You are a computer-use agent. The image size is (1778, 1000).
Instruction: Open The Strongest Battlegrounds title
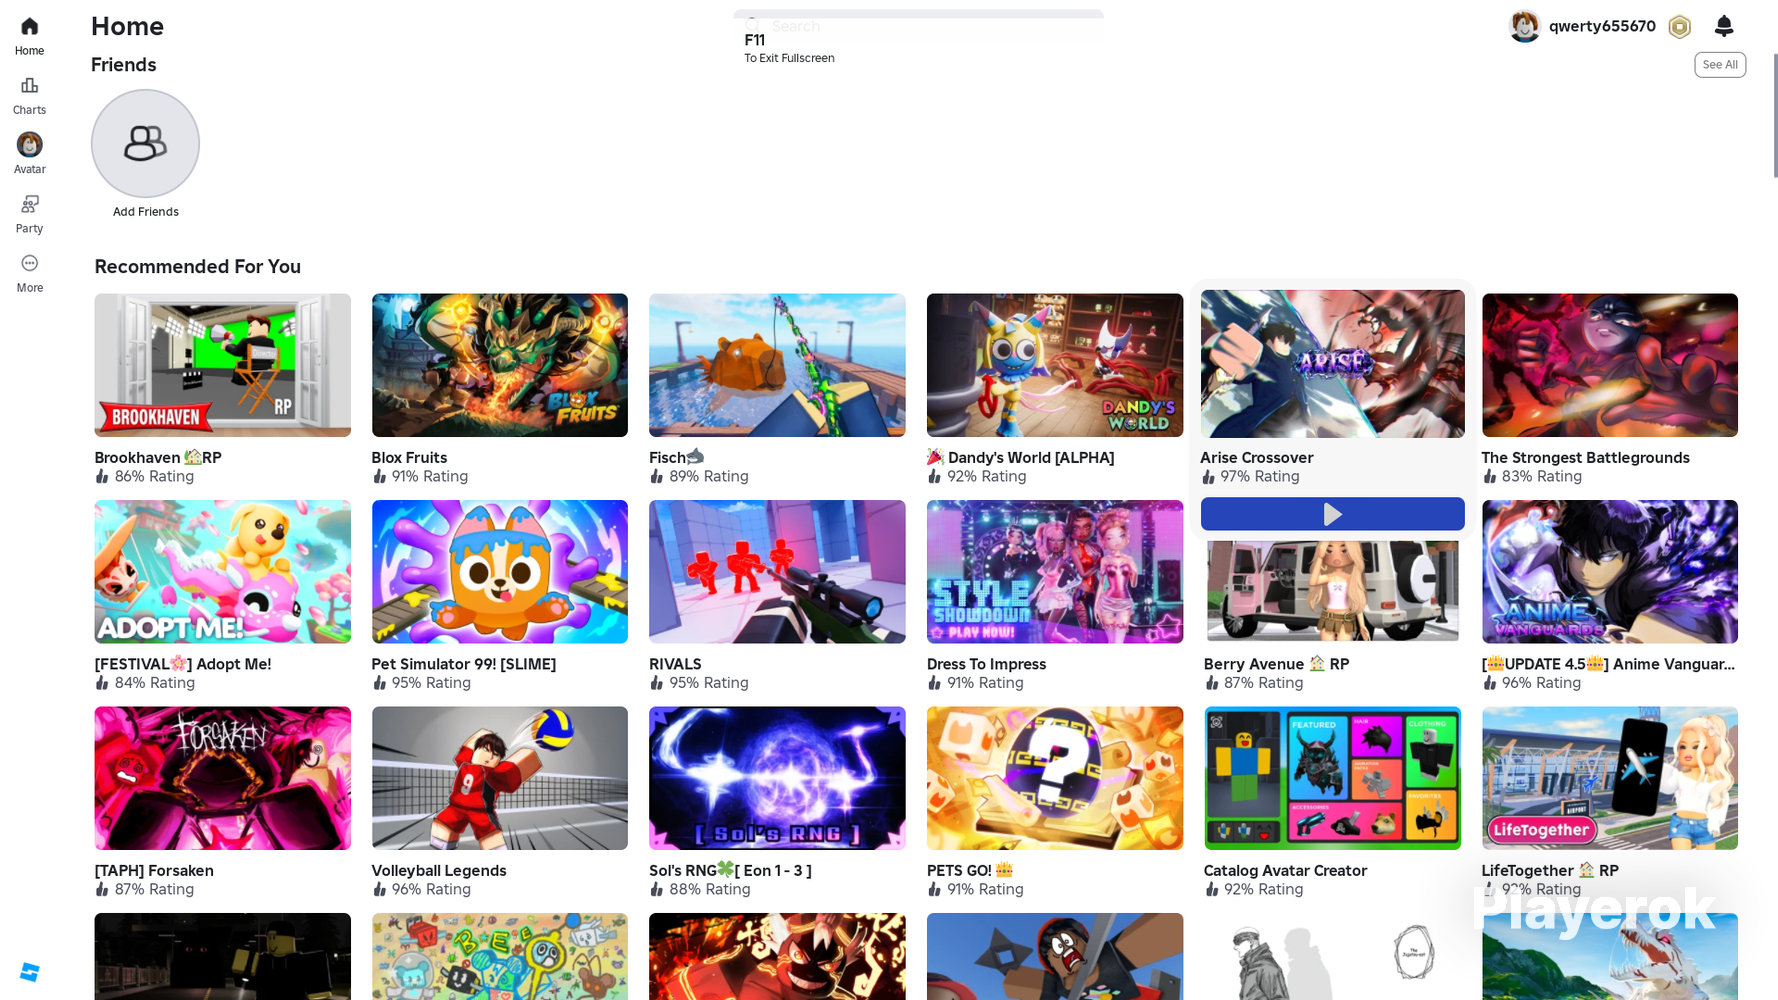pos(1585,457)
